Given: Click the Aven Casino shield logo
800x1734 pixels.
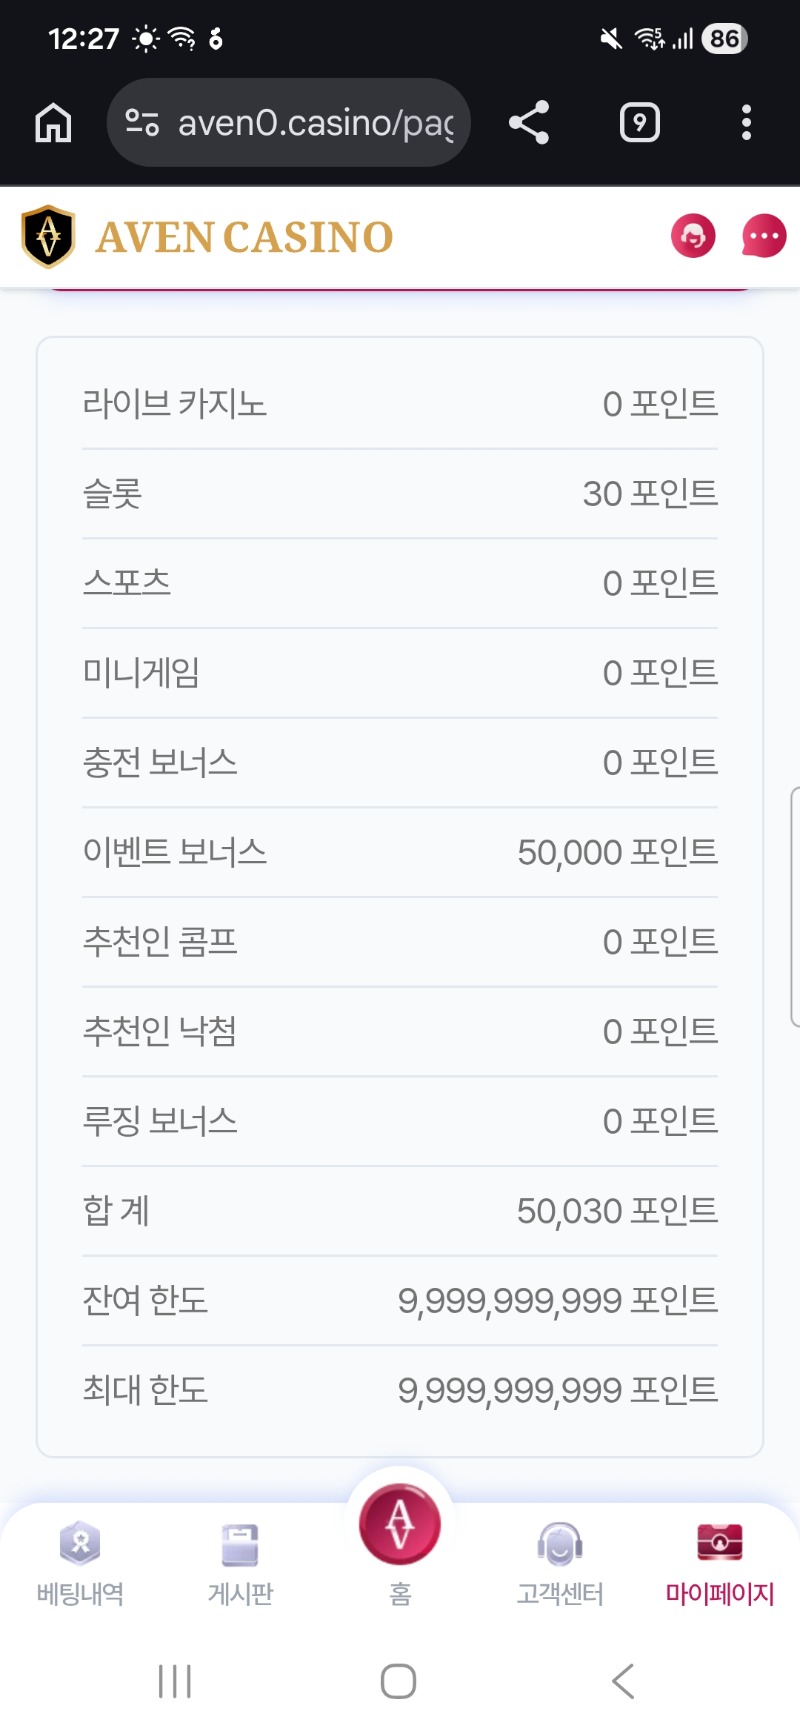Looking at the screenshot, I should 48,237.
